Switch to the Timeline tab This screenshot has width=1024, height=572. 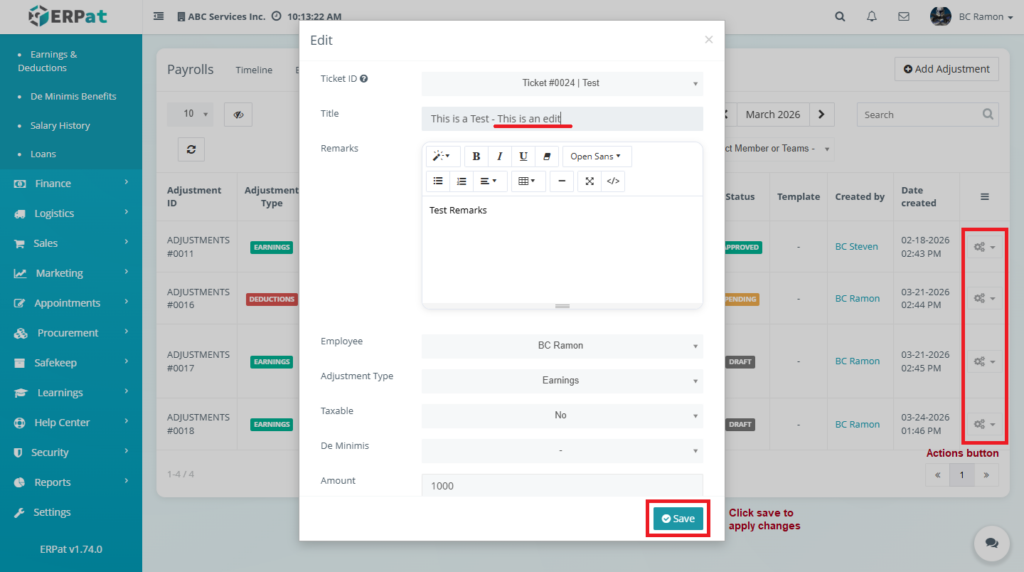pos(254,70)
